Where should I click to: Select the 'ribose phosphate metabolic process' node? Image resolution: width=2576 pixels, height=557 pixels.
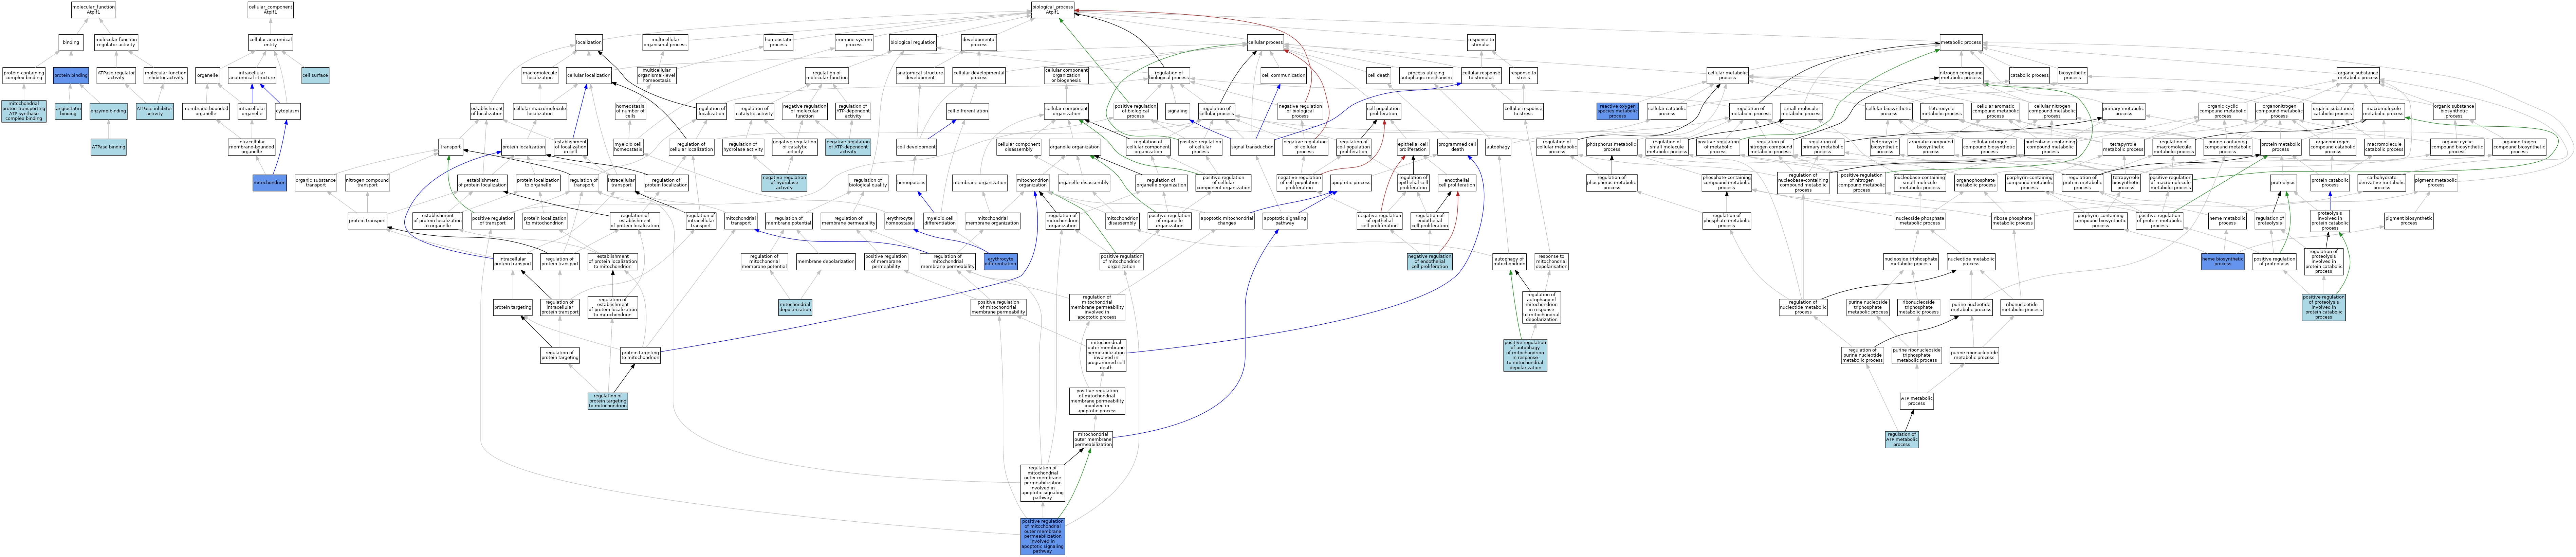tap(2012, 221)
